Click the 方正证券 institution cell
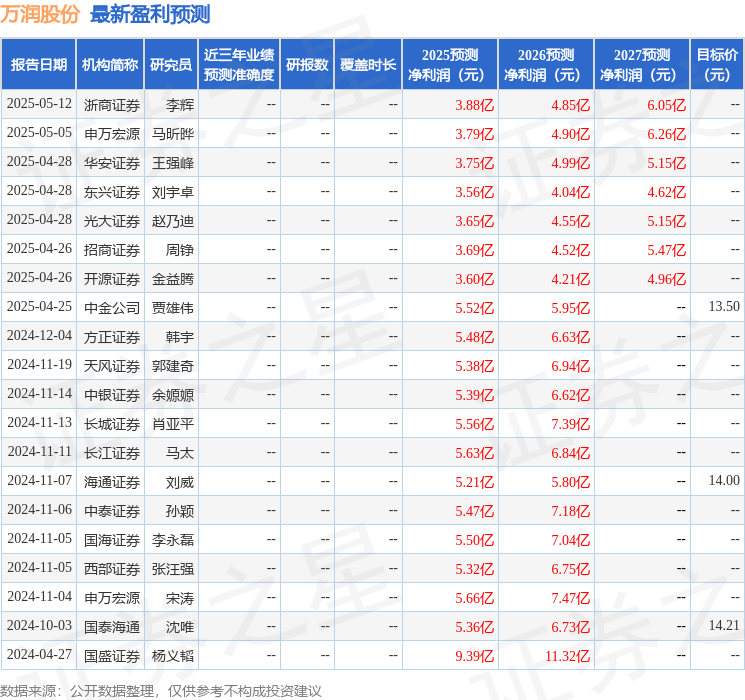Screen dimensions: 745x700 [x=112, y=336]
